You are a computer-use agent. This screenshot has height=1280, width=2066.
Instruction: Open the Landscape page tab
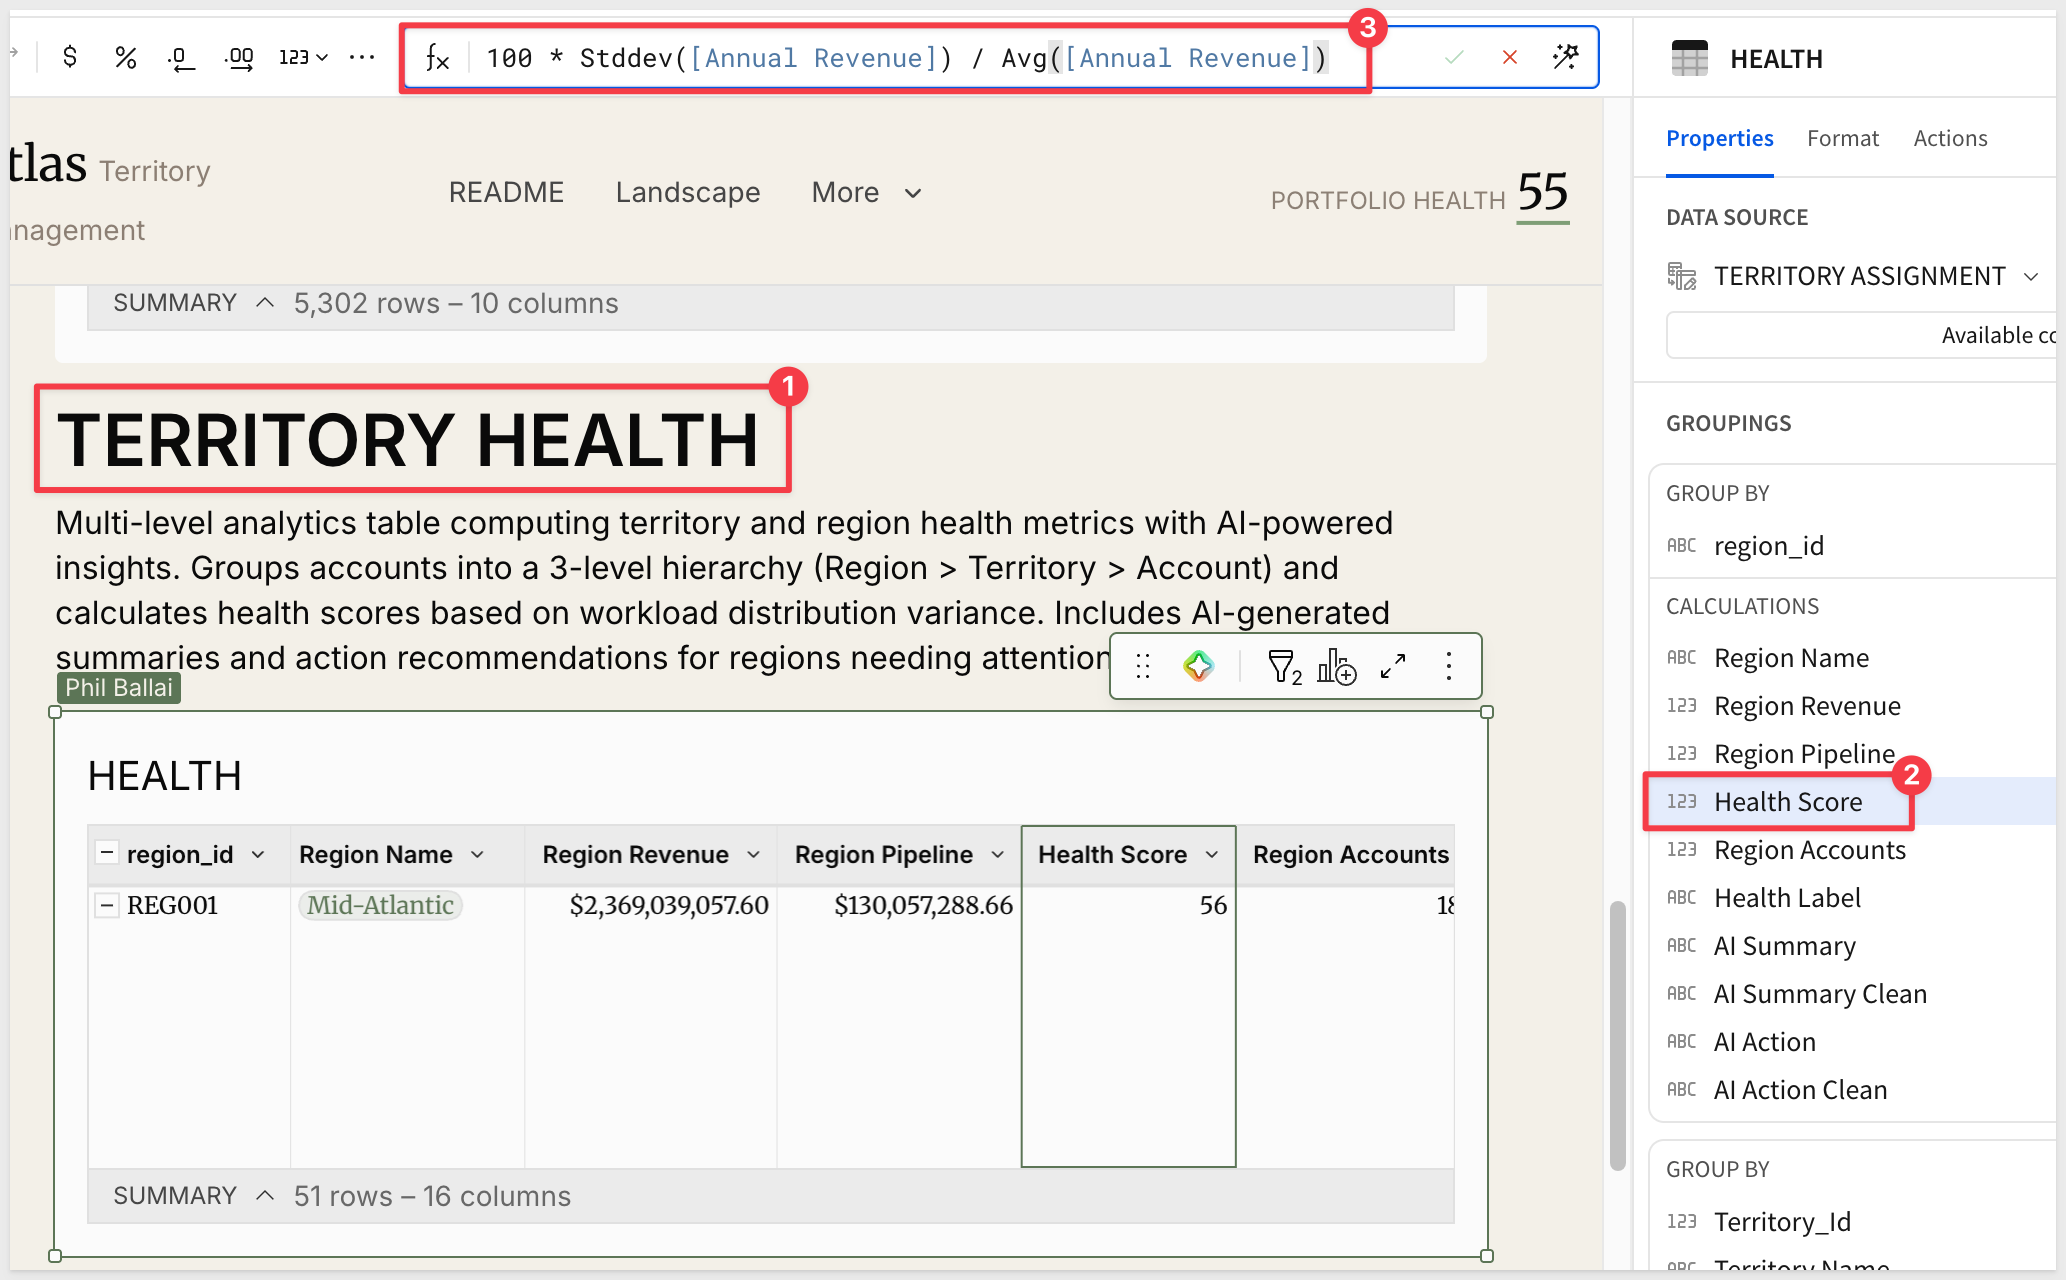pyautogui.click(x=688, y=192)
